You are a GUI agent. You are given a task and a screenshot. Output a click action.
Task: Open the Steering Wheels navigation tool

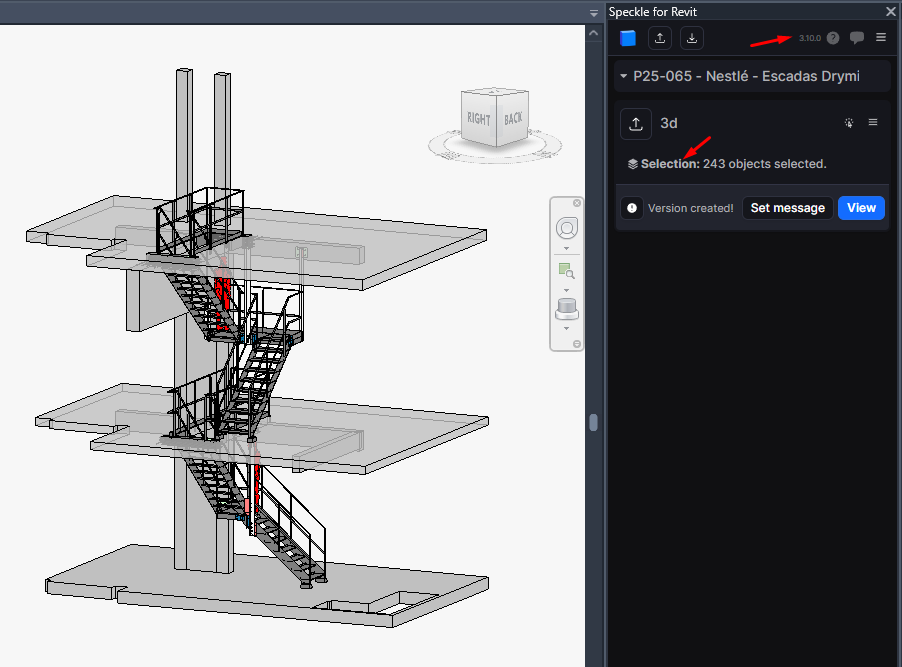coord(566,226)
